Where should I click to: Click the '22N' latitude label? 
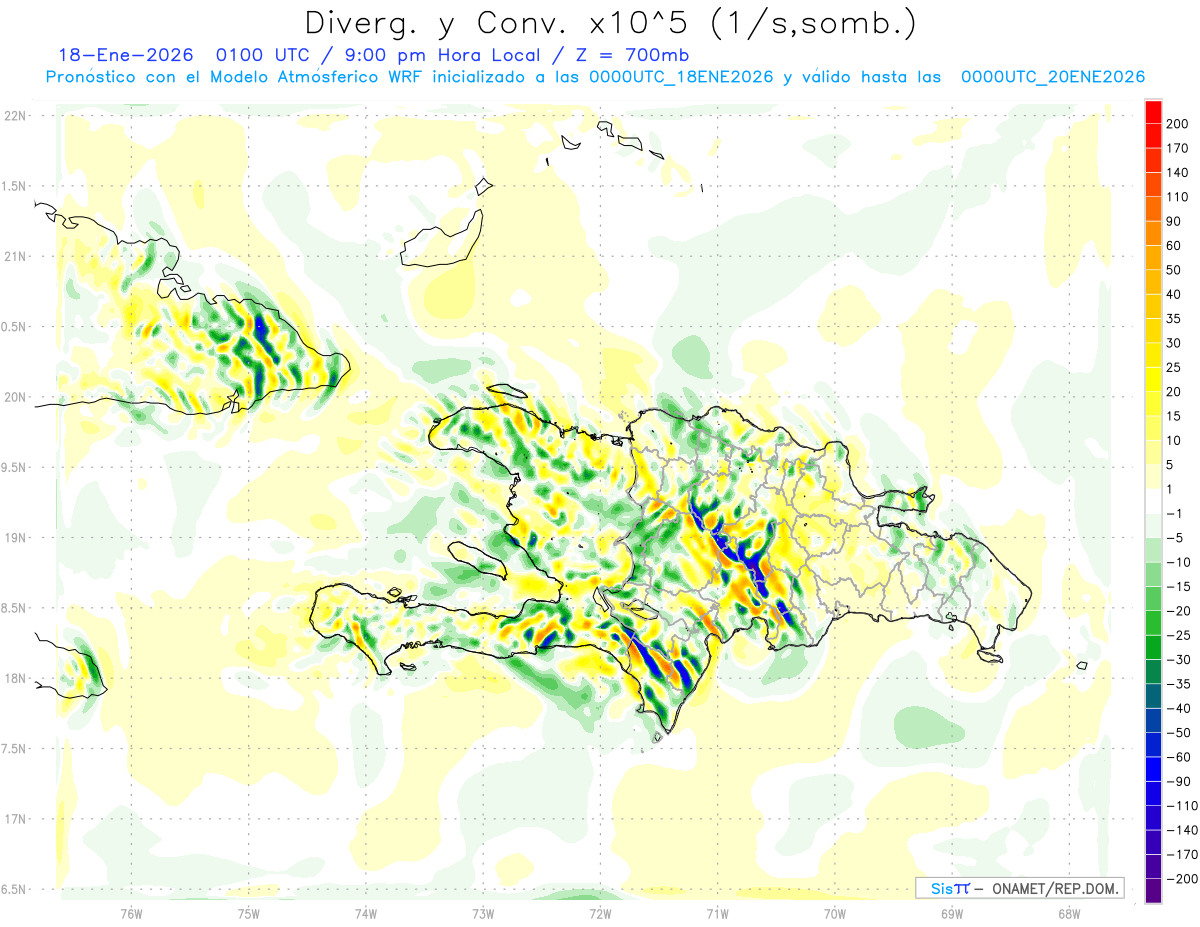point(15,116)
